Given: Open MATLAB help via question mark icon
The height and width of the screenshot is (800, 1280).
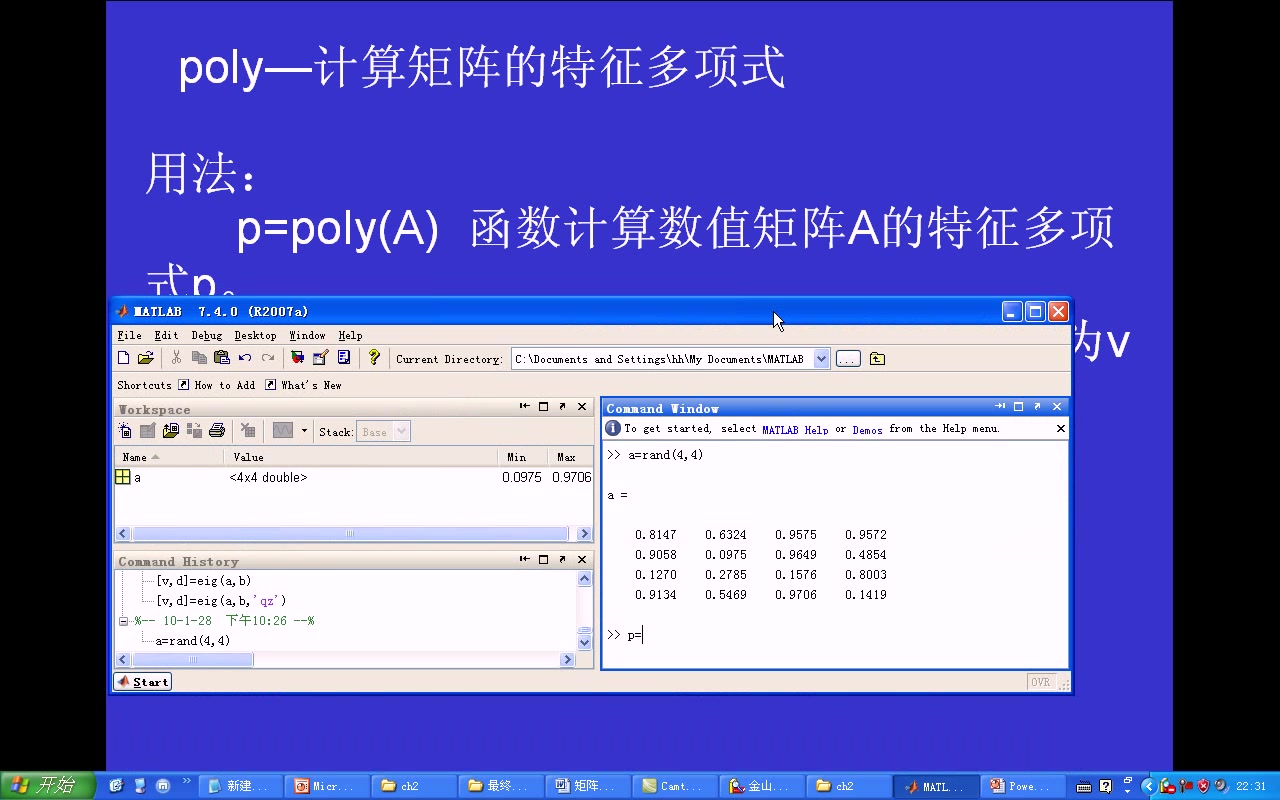Looking at the screenshot, I should point(374,358).
